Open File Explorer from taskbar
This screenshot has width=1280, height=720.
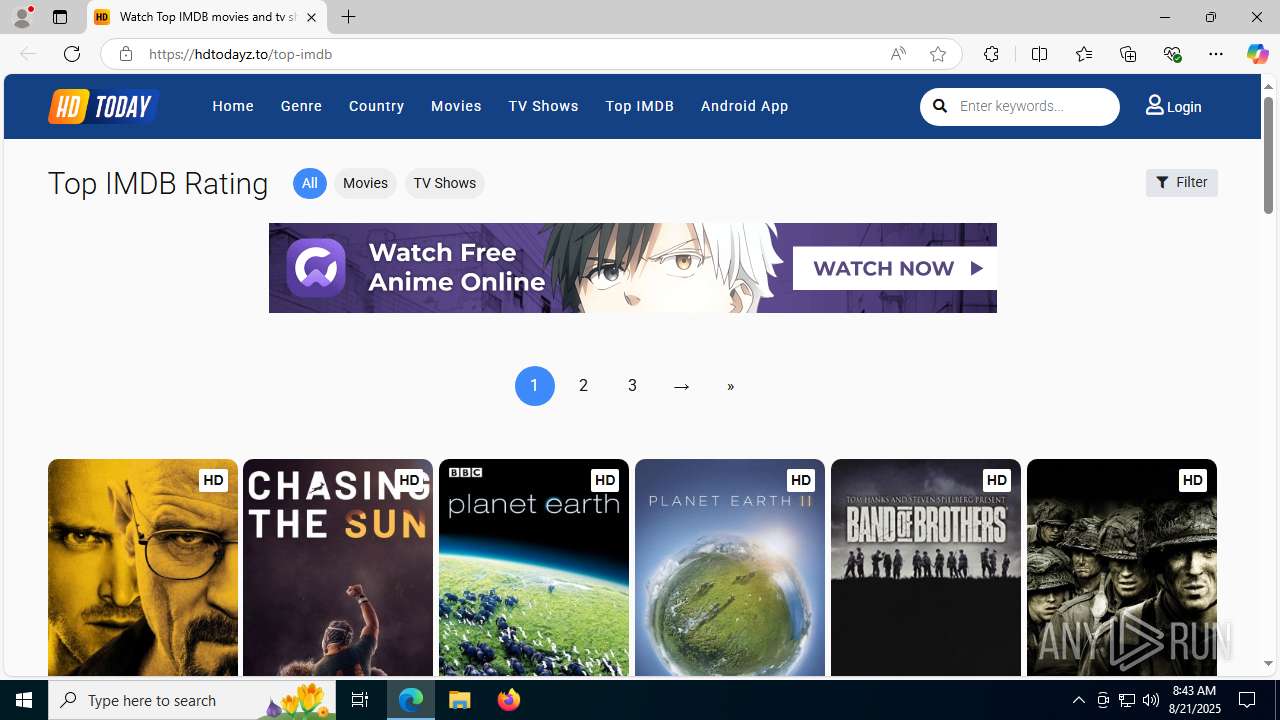(x=460, y=700)
